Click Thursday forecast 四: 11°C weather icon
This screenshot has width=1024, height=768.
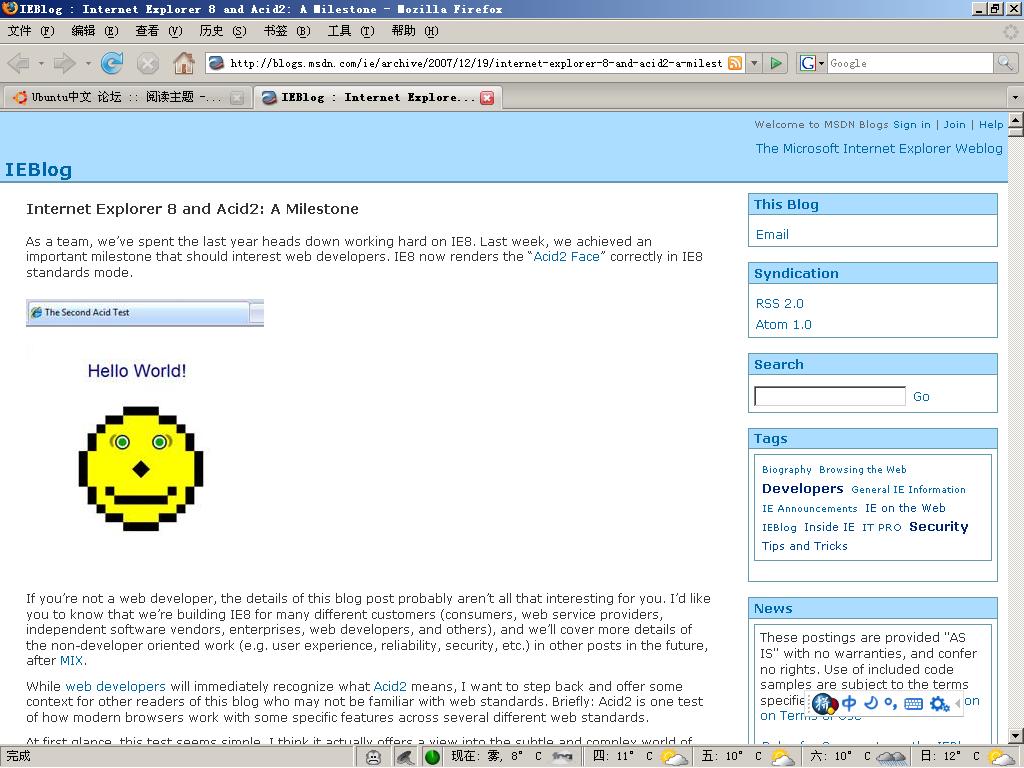tap(674, 758)
